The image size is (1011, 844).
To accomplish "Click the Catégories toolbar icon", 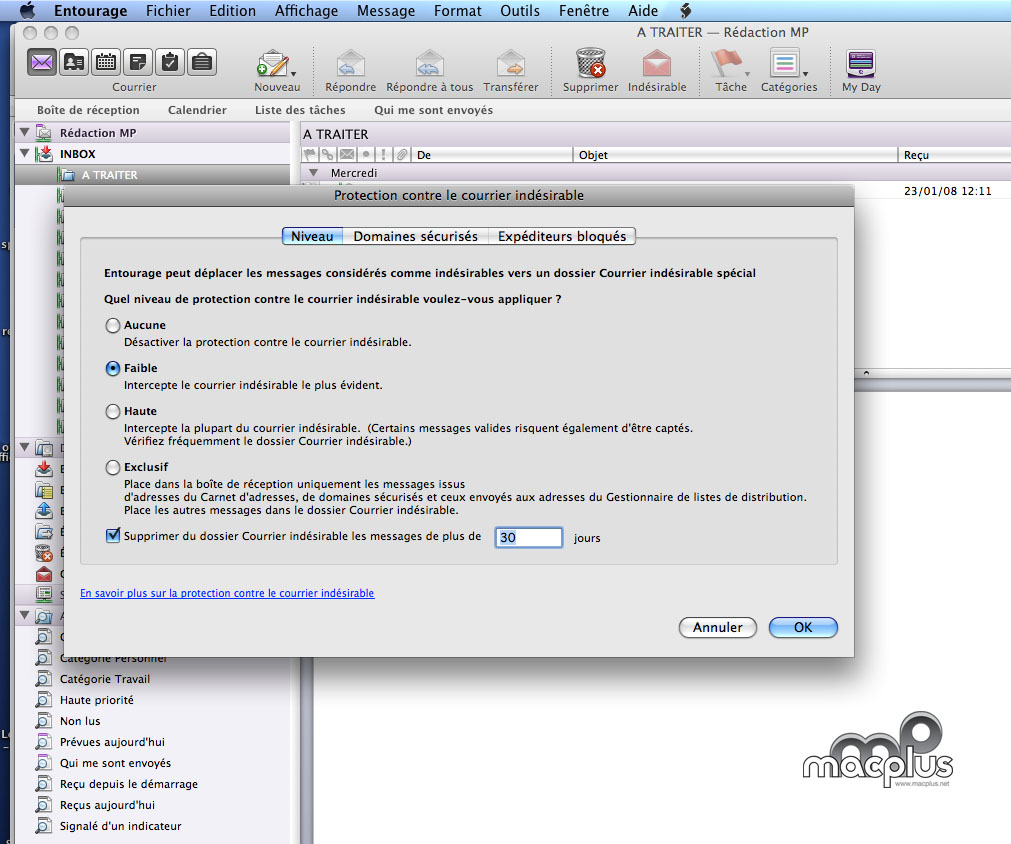I will [x=785, y=63].
